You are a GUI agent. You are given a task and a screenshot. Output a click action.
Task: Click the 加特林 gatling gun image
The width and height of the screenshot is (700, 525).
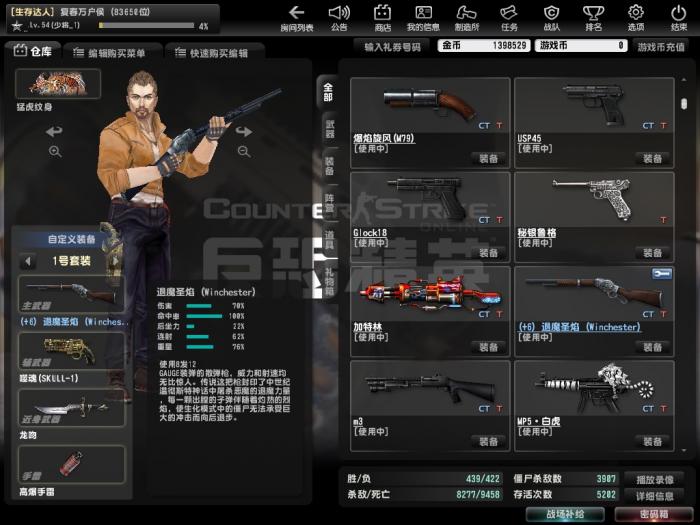[430, 294]
